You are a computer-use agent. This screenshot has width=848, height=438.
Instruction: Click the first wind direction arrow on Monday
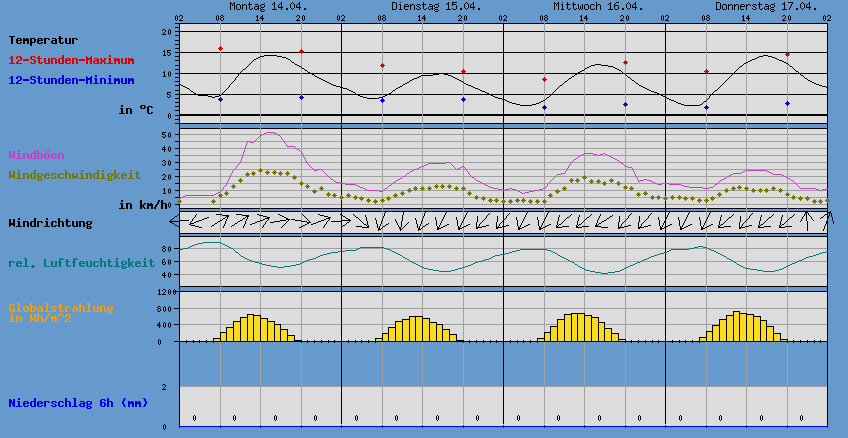(x=188, y=220)
